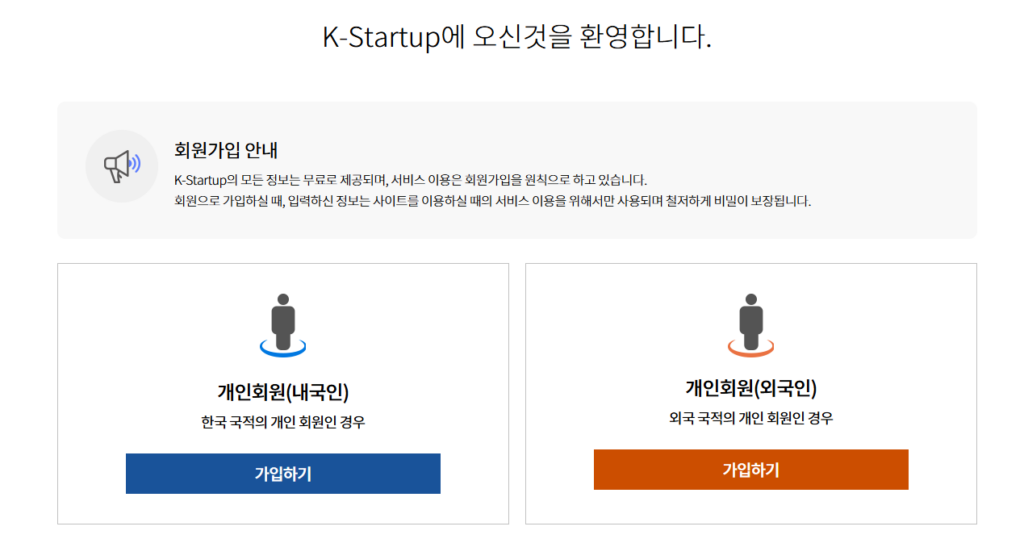
Task: Click the sentence about free K-Startup information
Action: point(410,180)
